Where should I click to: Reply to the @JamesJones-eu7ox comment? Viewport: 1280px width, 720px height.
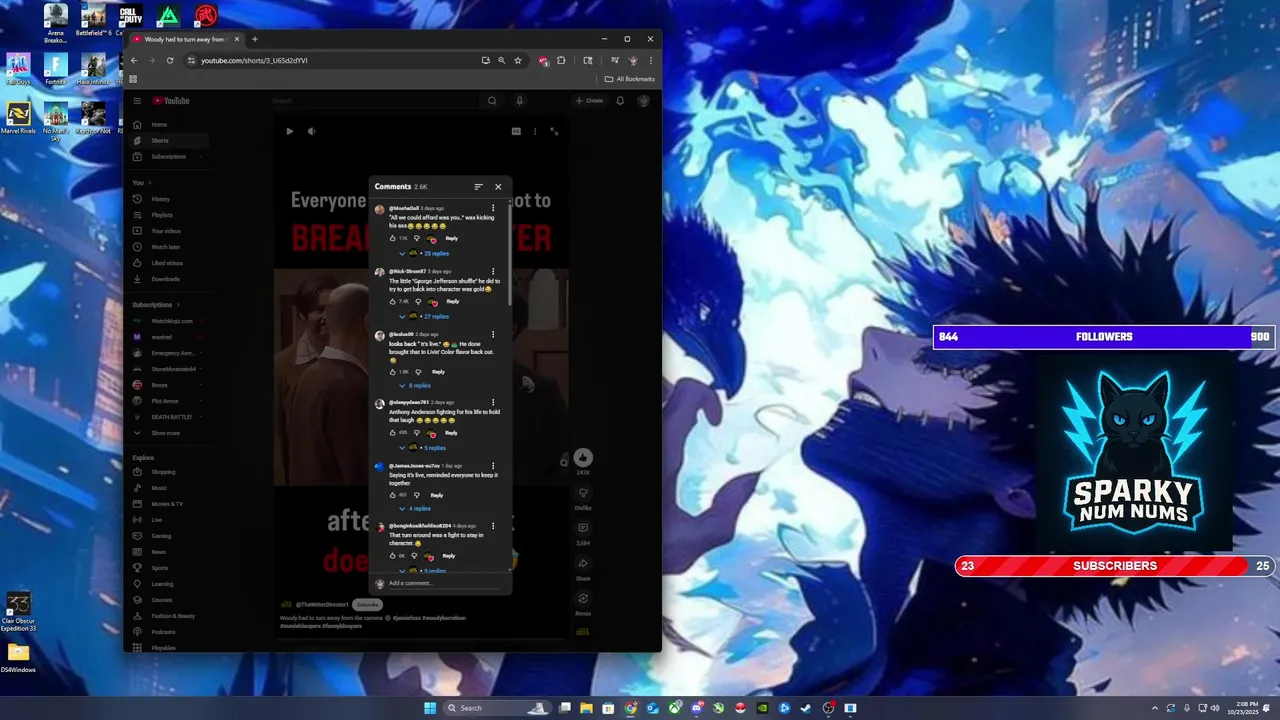pos(437,495)
